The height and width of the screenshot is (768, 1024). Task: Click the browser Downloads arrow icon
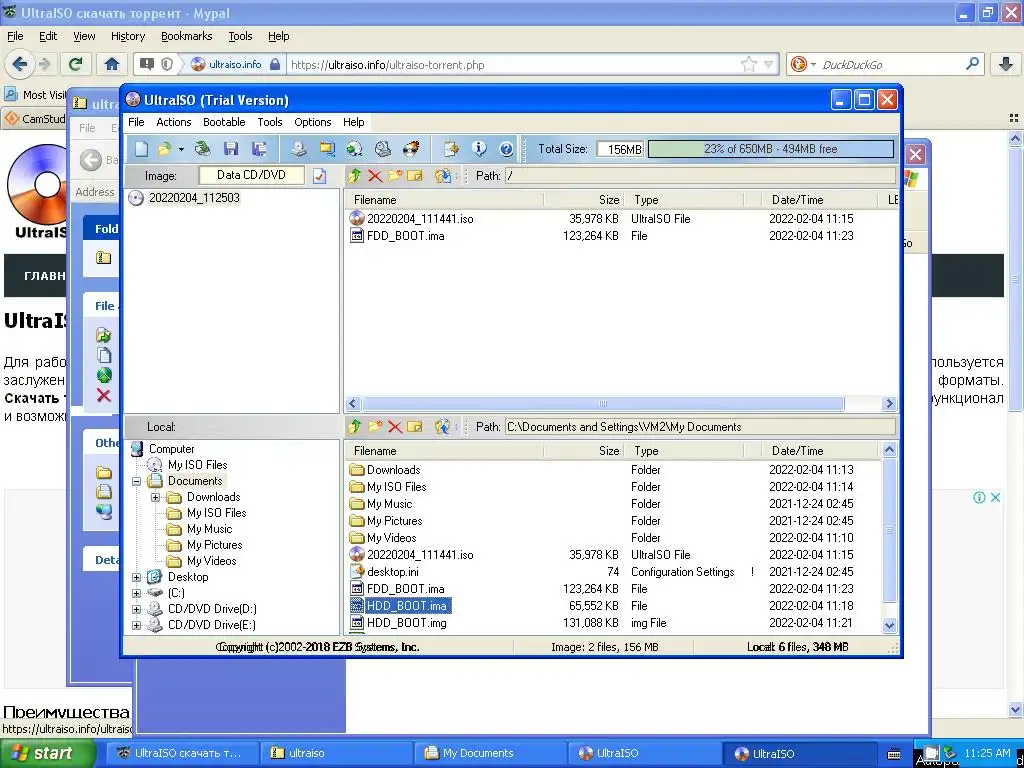click(1005, 64)
